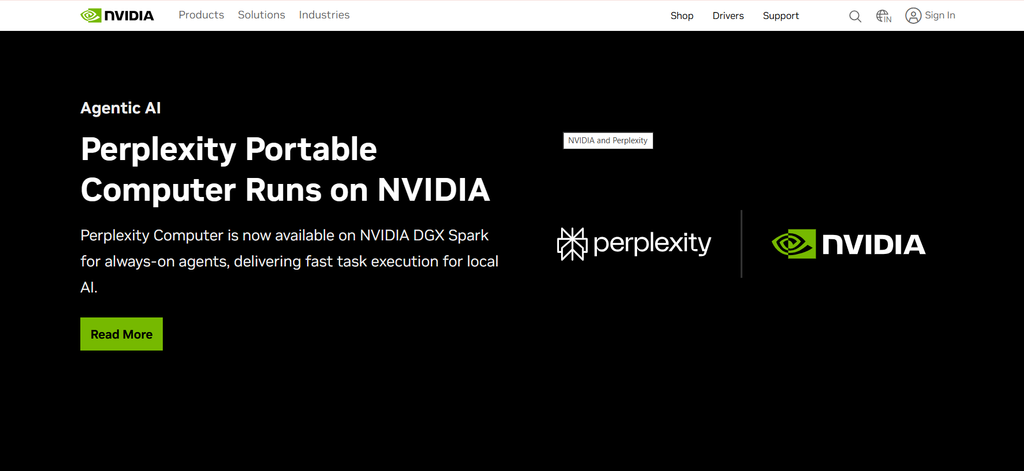Click the Perplexity Portable Computer headline

tap(285, 170)
